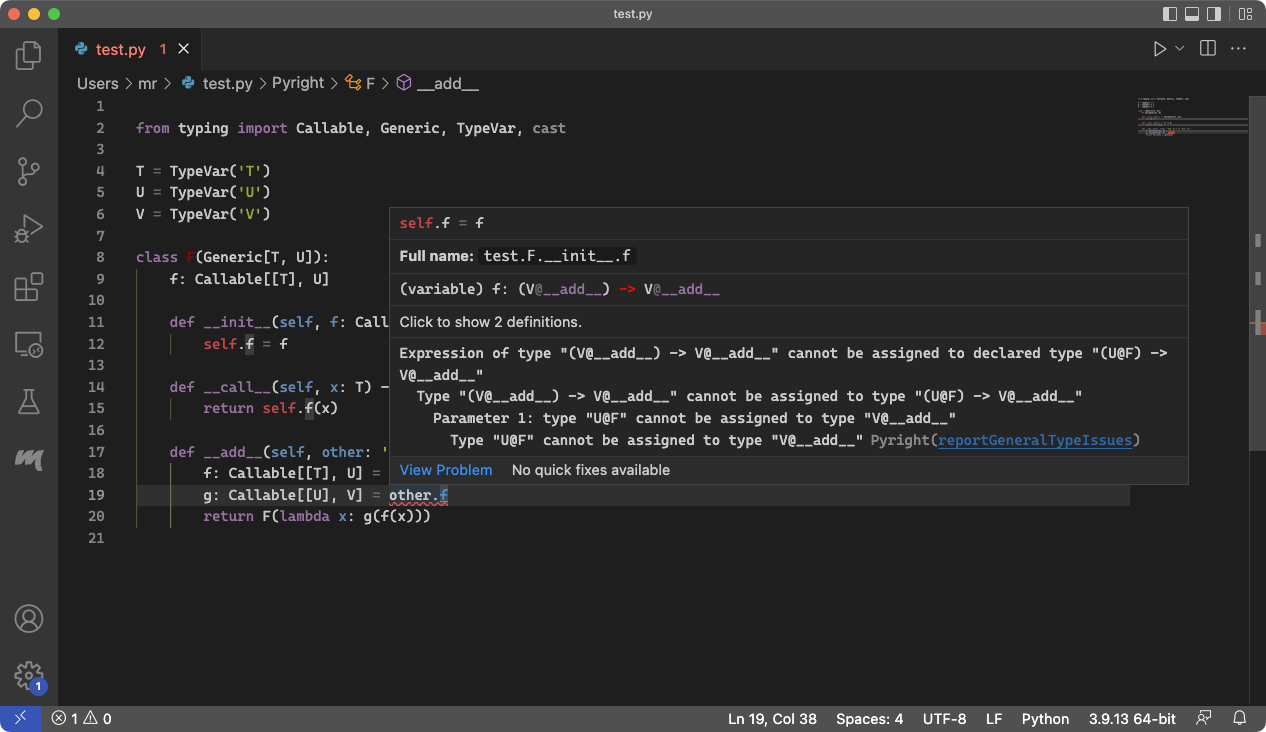
Task: Open the More Actions ellipsis menu
Action: (x=1237, y=47)
